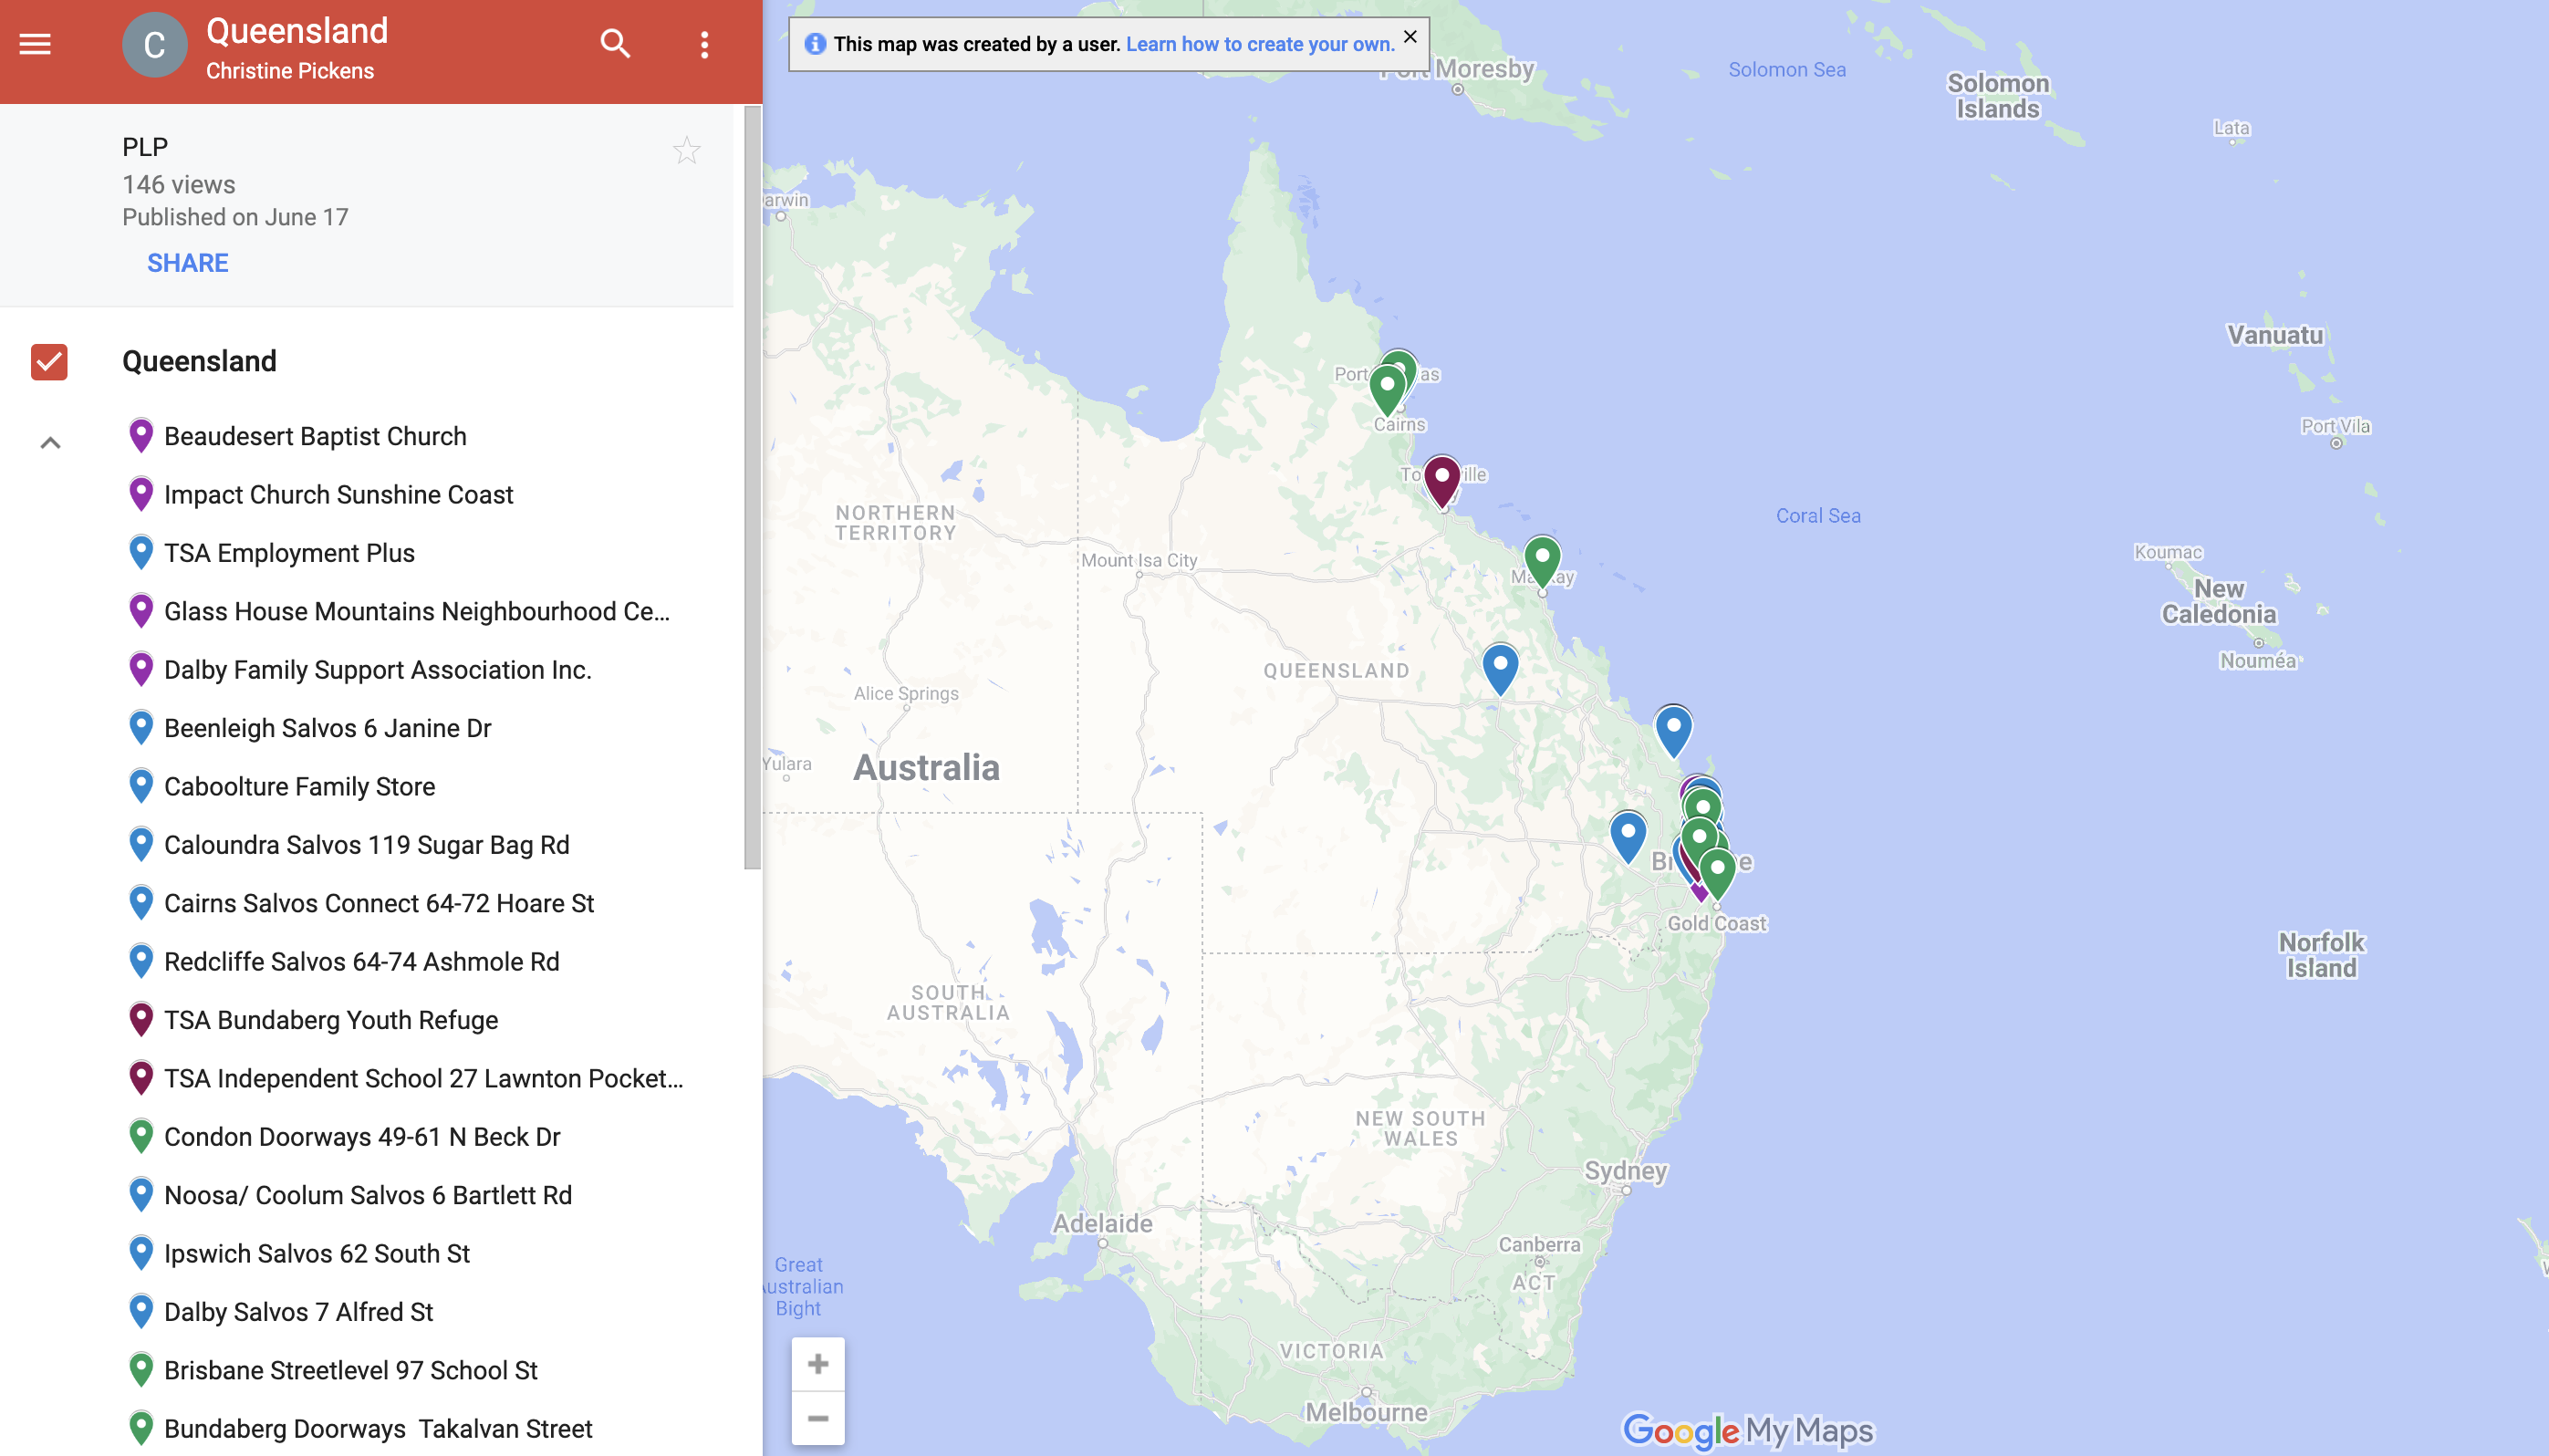Click the Gold Coast map label

click(x=1717, y=923)
